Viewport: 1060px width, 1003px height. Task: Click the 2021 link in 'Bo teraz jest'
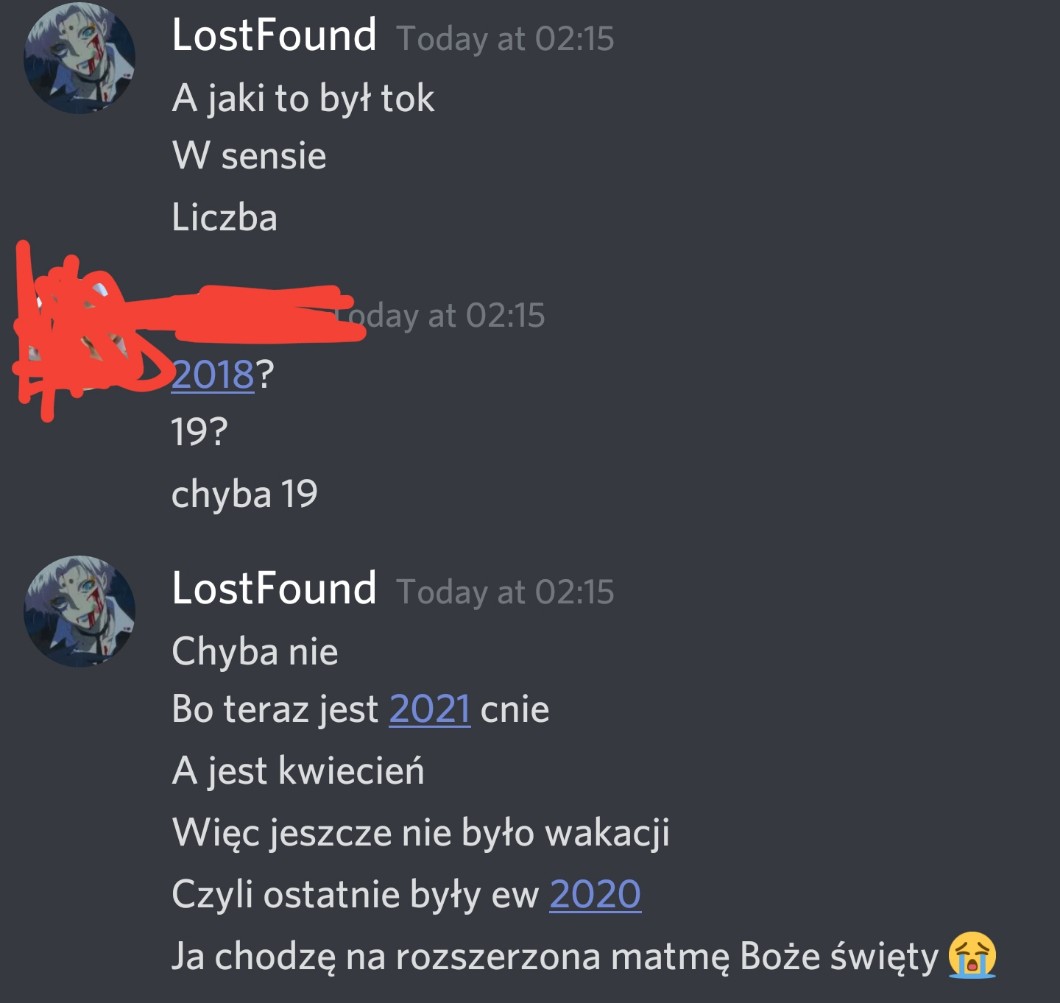[430, 710]
